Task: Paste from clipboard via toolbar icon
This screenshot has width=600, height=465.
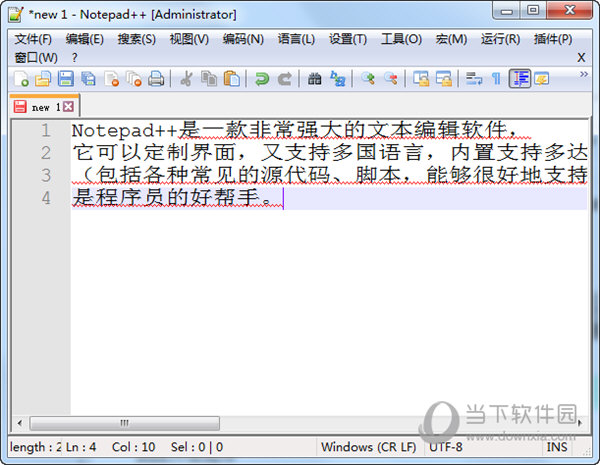Action: [x=232, y=79]
